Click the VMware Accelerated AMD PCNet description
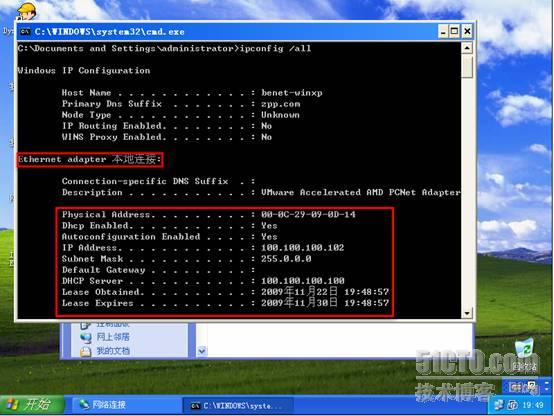 [360, 192]
